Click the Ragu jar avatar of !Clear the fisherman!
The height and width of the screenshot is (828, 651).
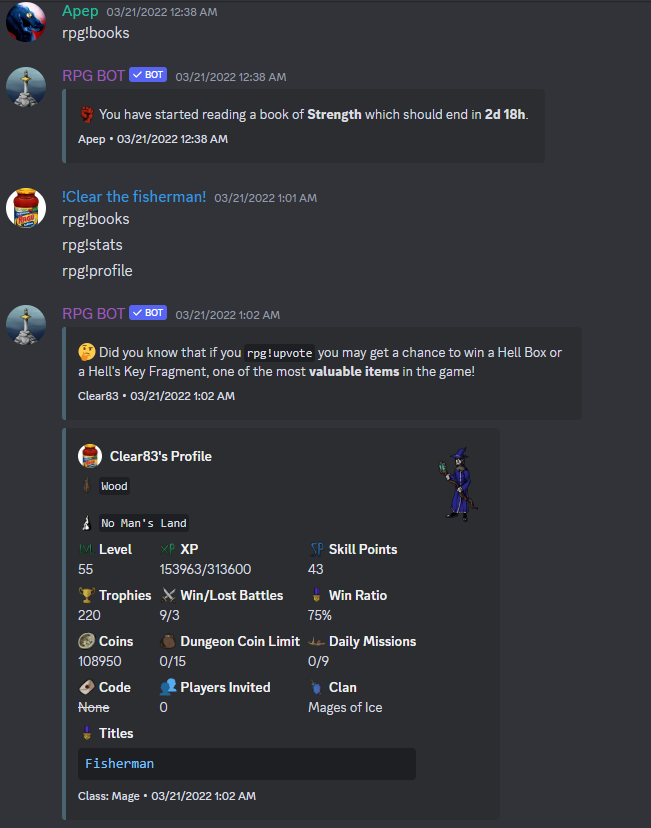pyautogui.click(x=26, y=208)
